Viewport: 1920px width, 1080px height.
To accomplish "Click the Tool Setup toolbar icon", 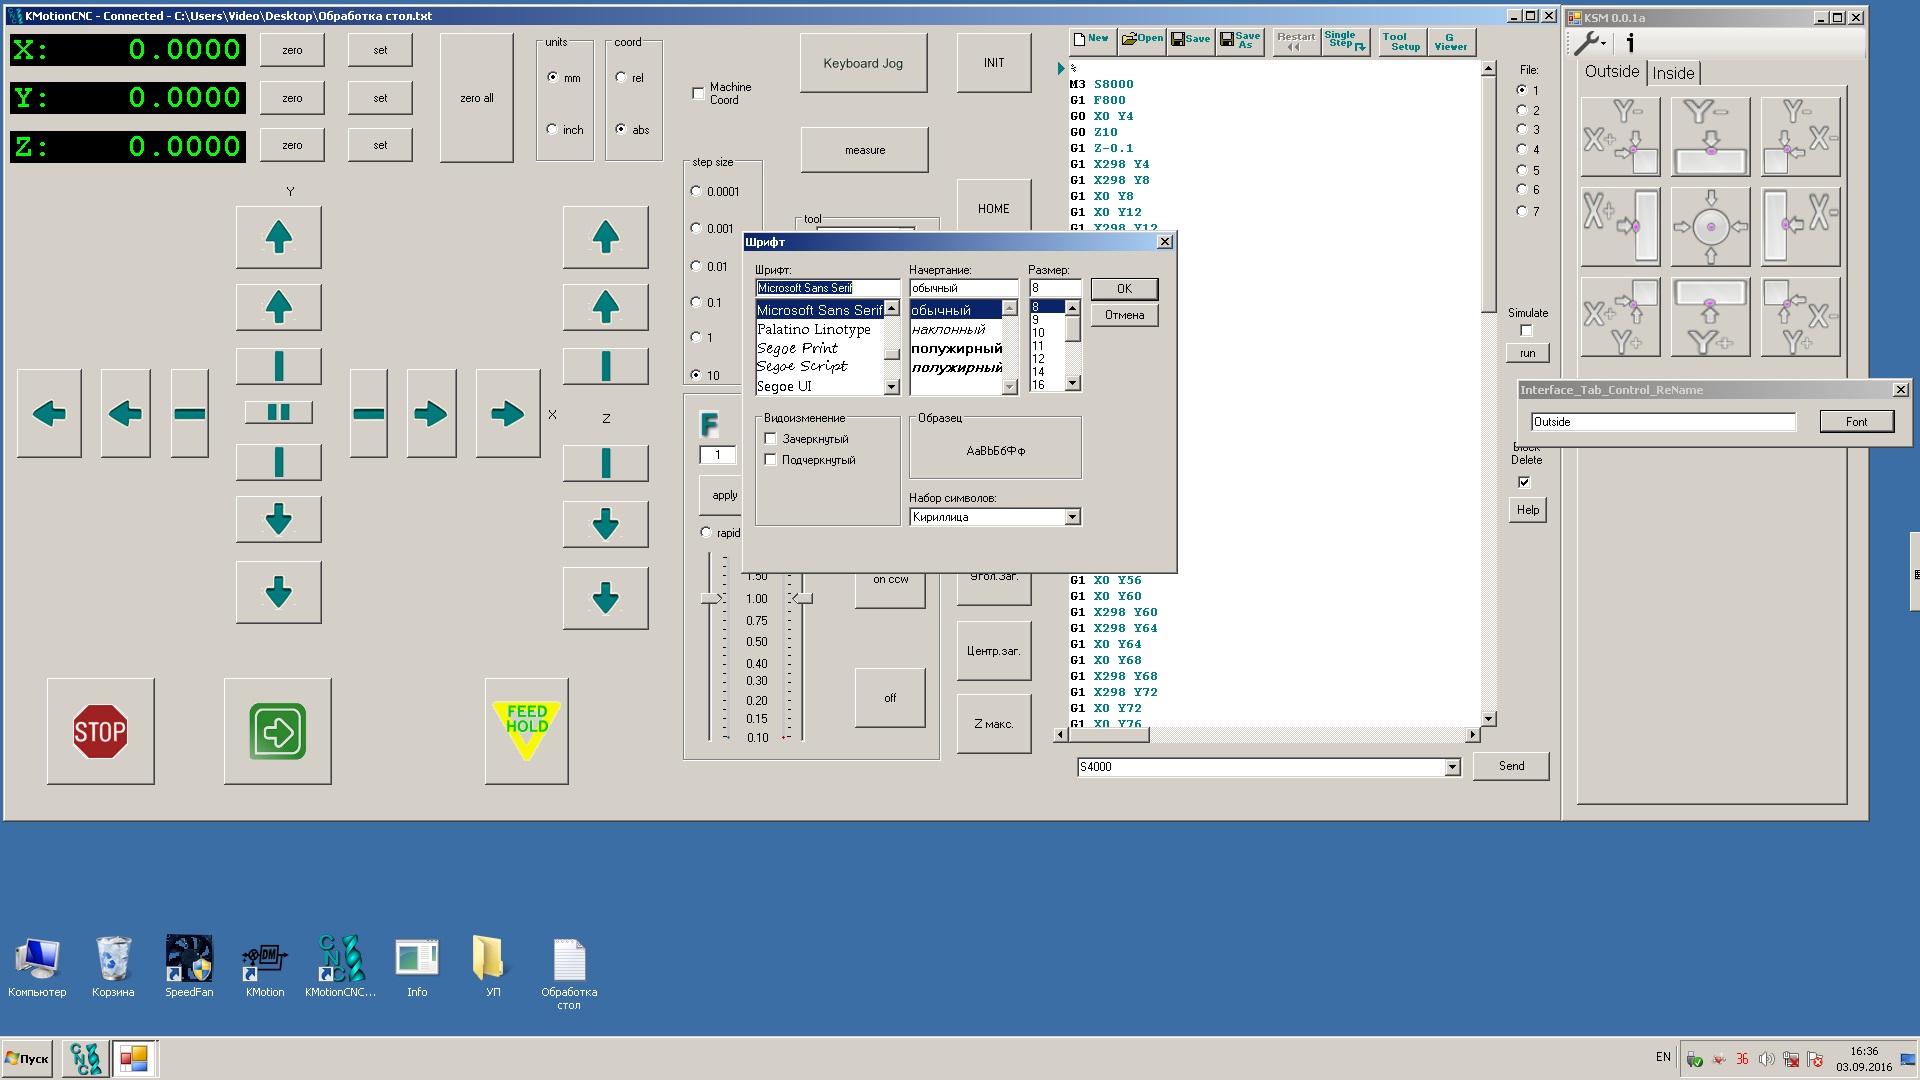I will click(1403, 42).
